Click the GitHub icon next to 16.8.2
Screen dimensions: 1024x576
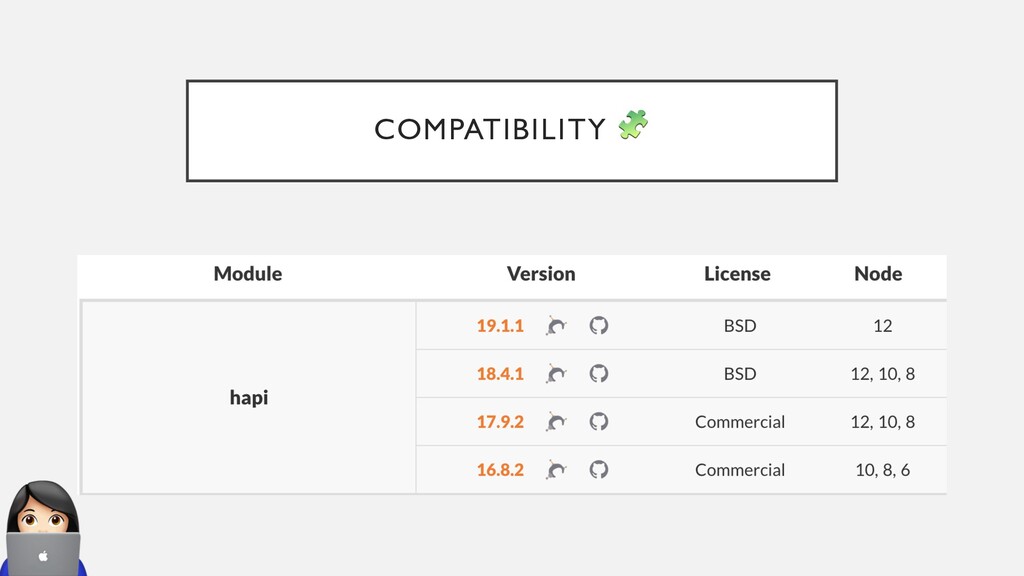click(x=598, y=469)
